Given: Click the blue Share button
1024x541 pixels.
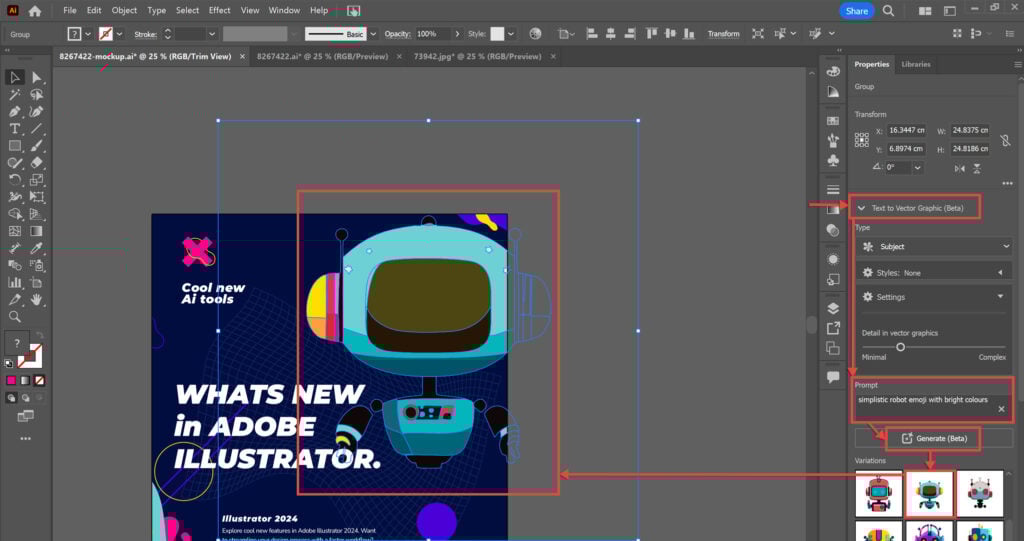Looking at the screenshot, I should (857, 11).
